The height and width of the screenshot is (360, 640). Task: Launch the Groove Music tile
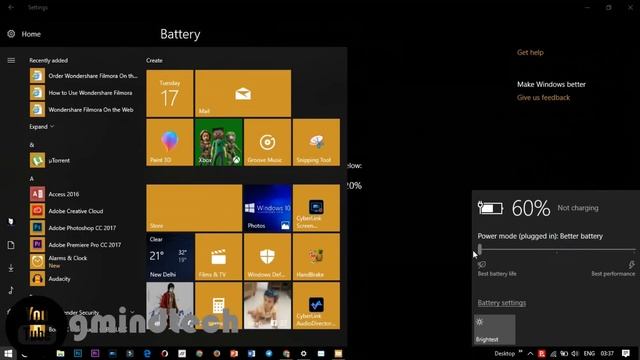point(267,142)
